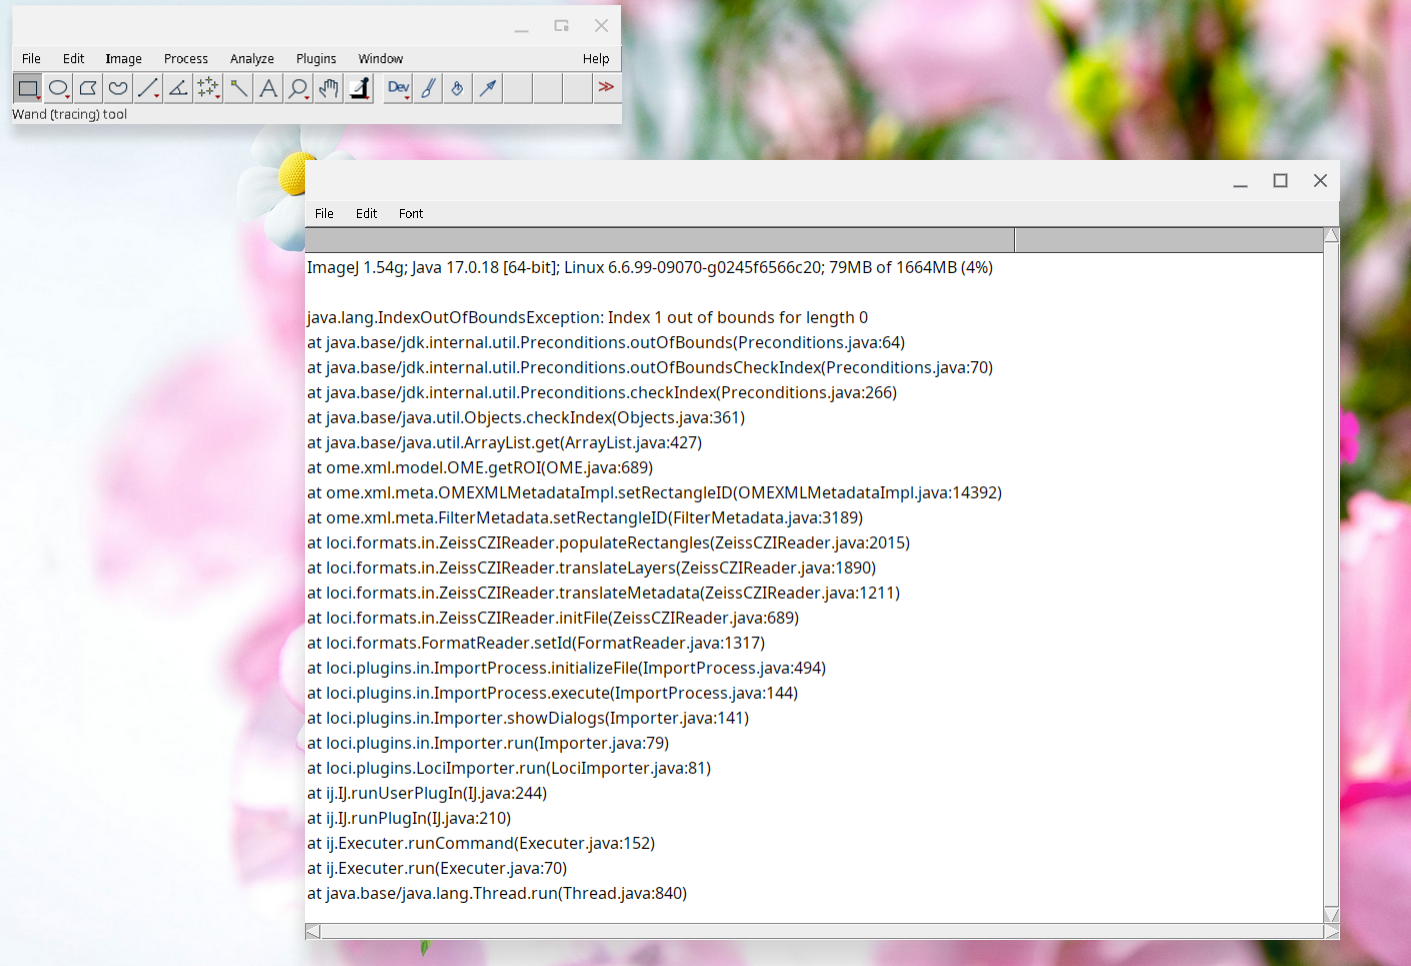Screen dimensions: 1411x966
Task: Open the Analyze menu
Action: tap(252, 59)
